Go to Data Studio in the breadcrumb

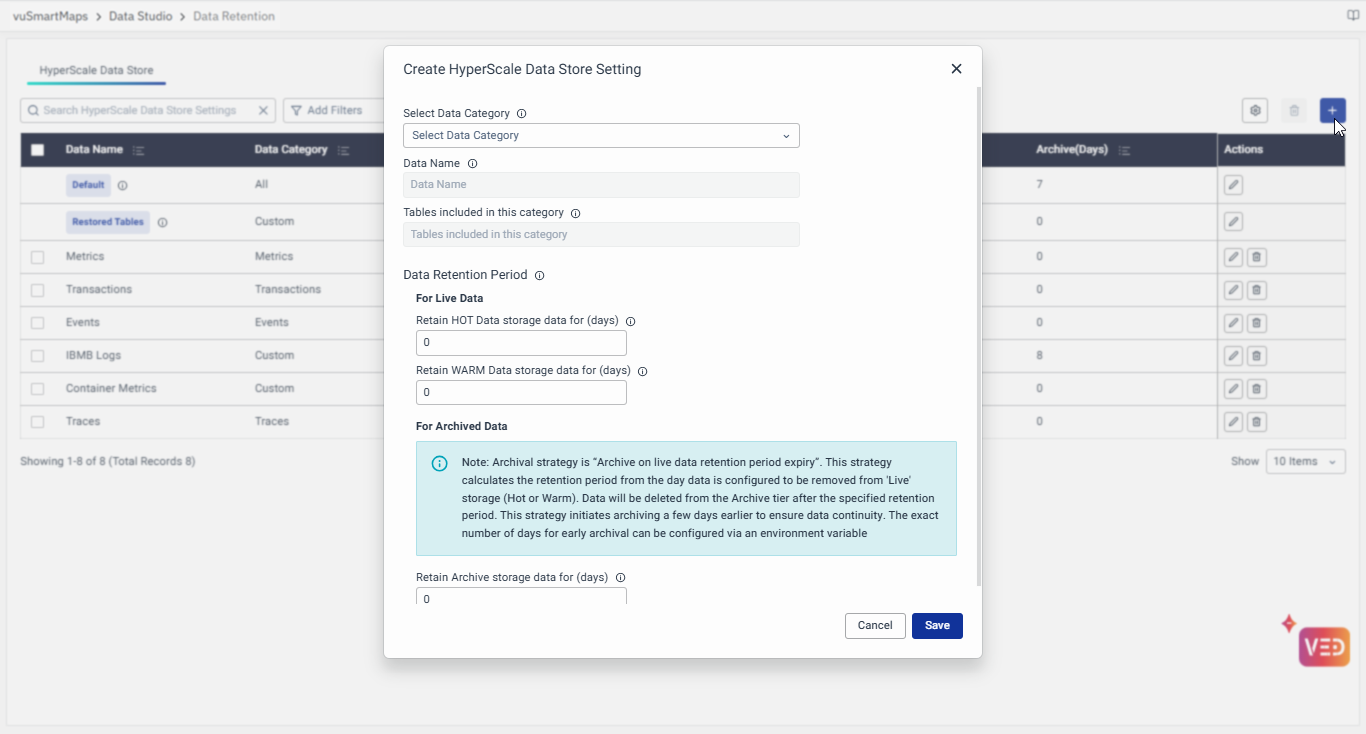coord(140,17)
